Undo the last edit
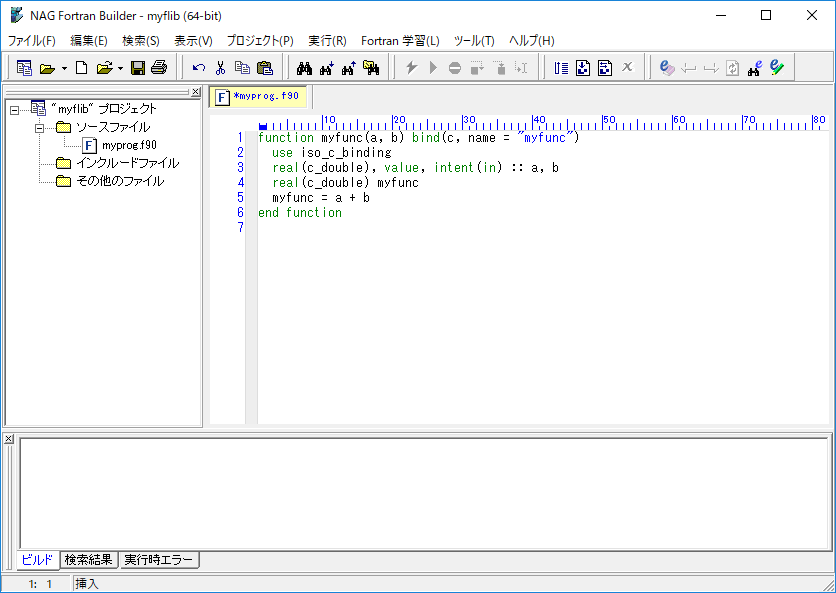 click(x=199, y=68)
